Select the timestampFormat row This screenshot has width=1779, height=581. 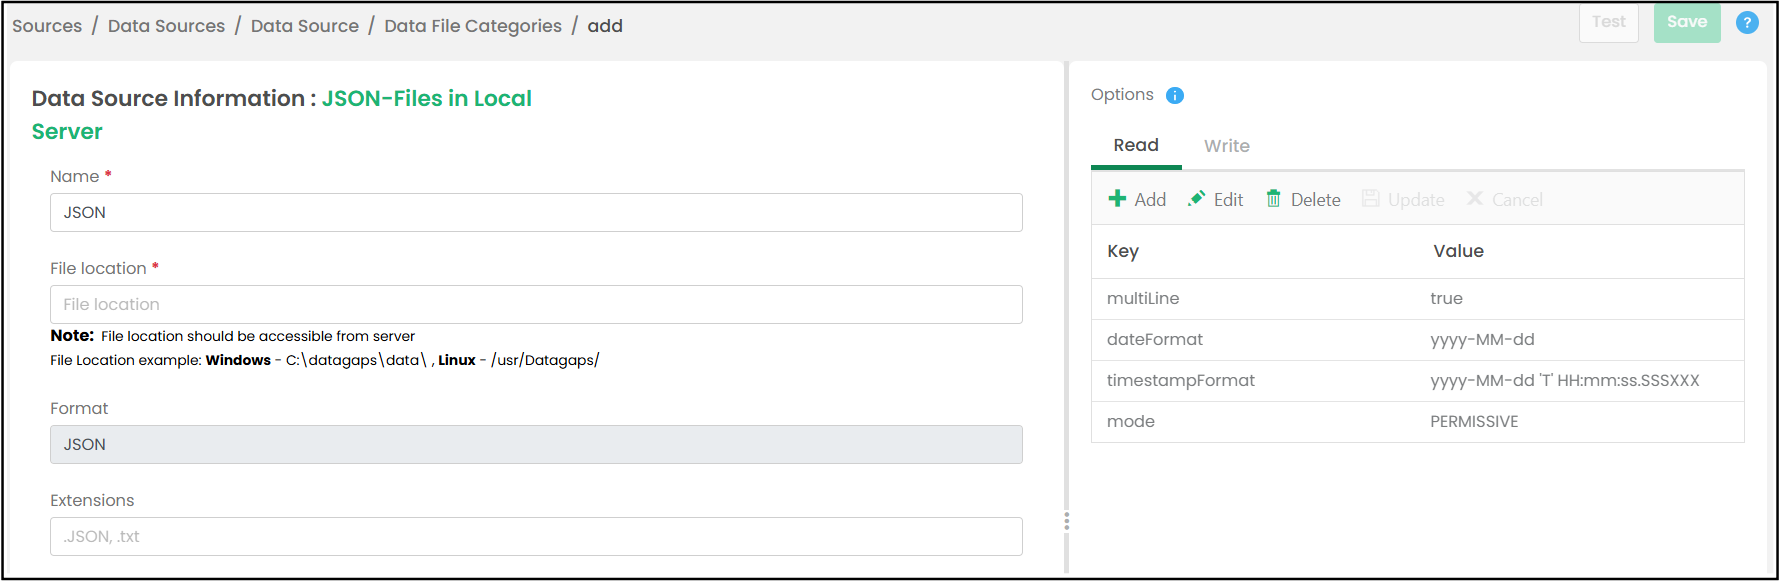1418,381
